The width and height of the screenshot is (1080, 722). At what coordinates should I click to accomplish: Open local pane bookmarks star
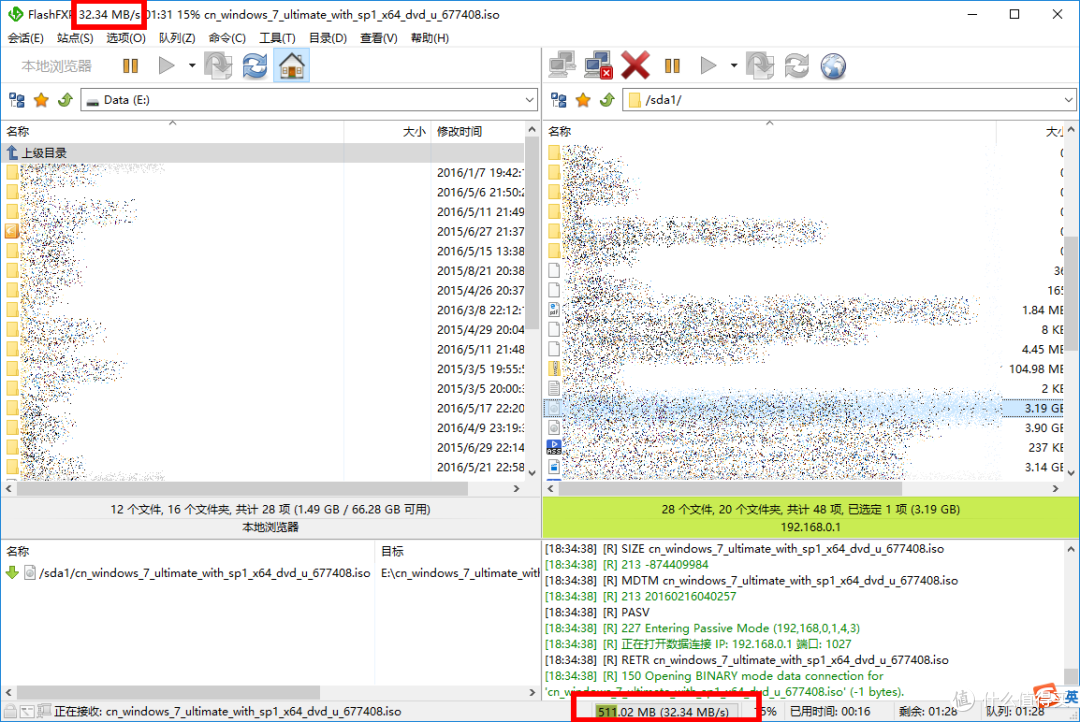click(x=41, y=101)
